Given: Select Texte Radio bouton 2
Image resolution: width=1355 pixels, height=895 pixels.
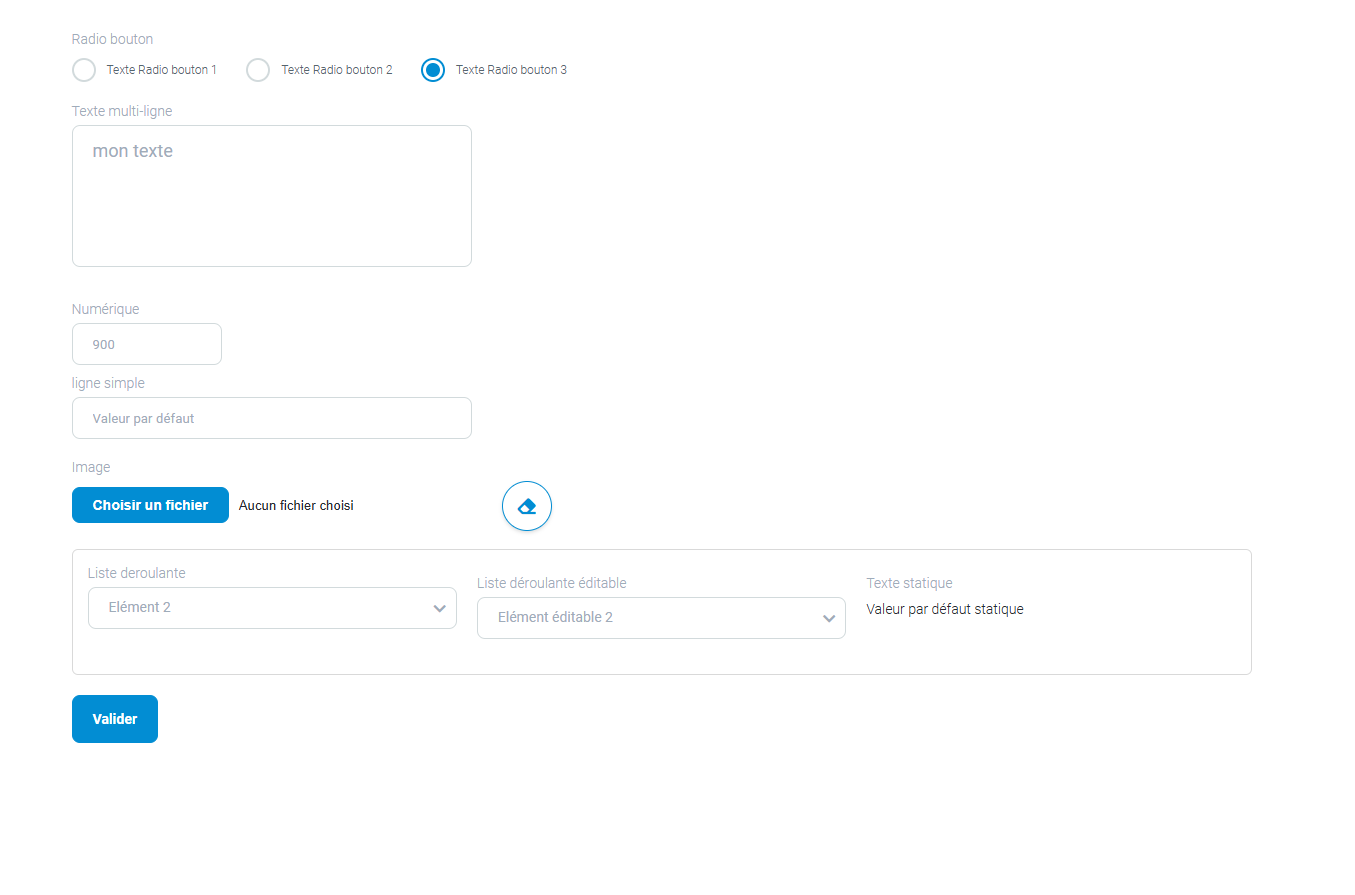Looking at the screenshot, I should [258, 70].
